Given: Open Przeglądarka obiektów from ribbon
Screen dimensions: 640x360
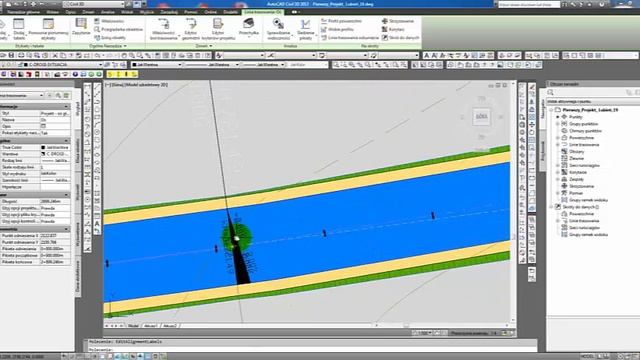Looking at the screenshot, I should [118, 29].
